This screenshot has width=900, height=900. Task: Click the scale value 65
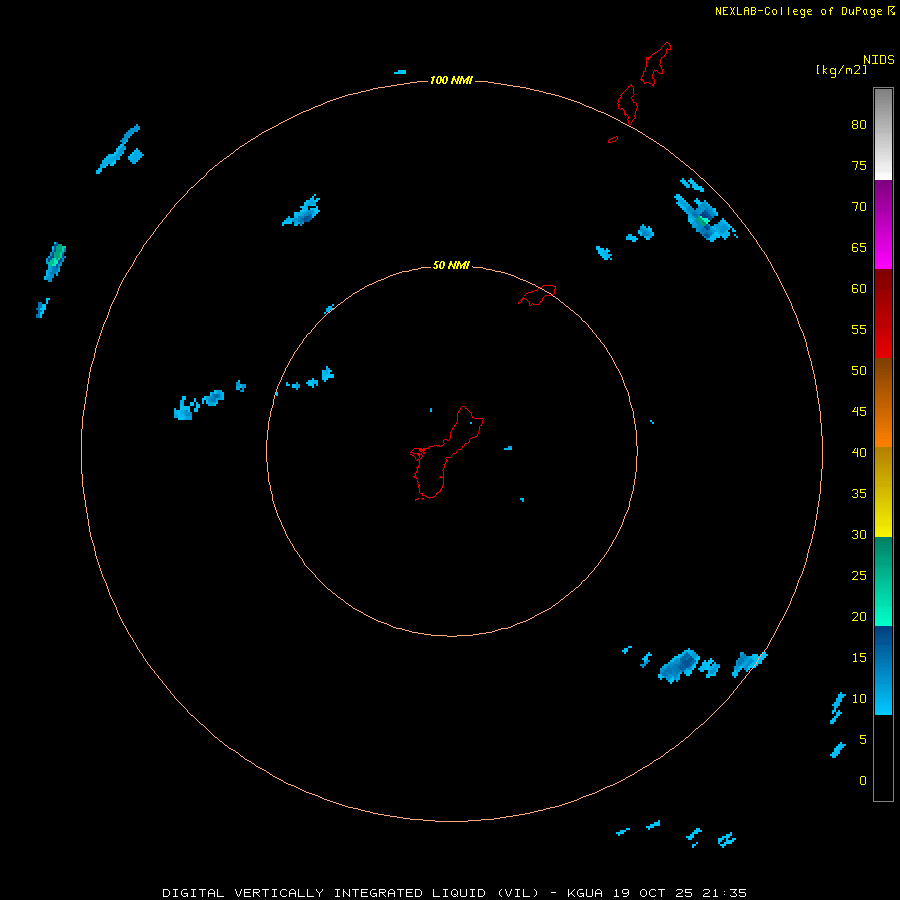(x=859, y=247)
